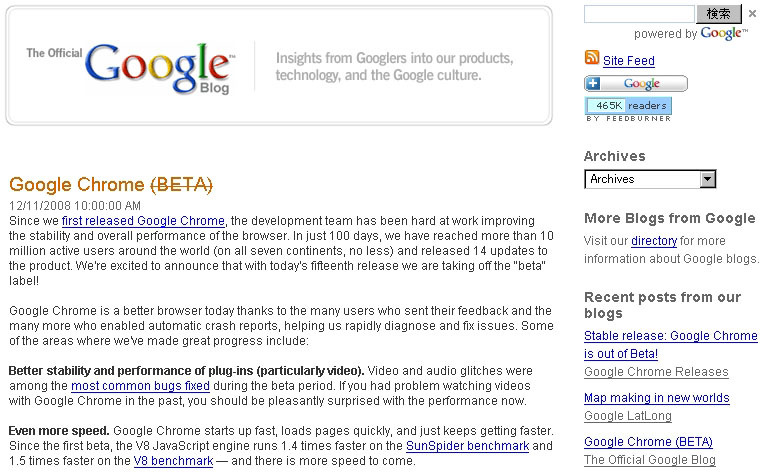
Task: Click the search button with Japanese label
Action: (719, 14)
